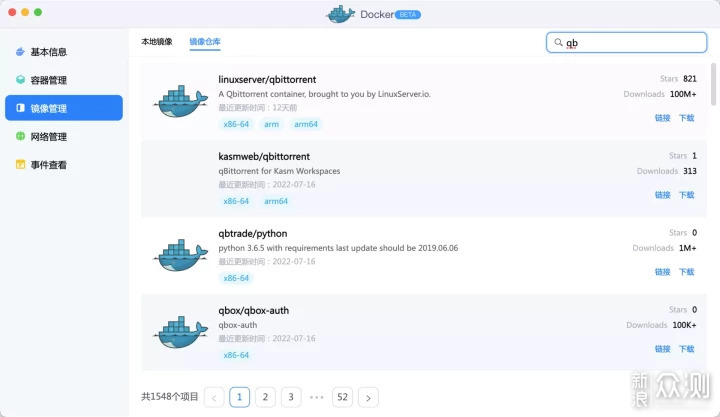Click the pagination ellipsis dots
The image size is (720, 417).
(316, 397)
